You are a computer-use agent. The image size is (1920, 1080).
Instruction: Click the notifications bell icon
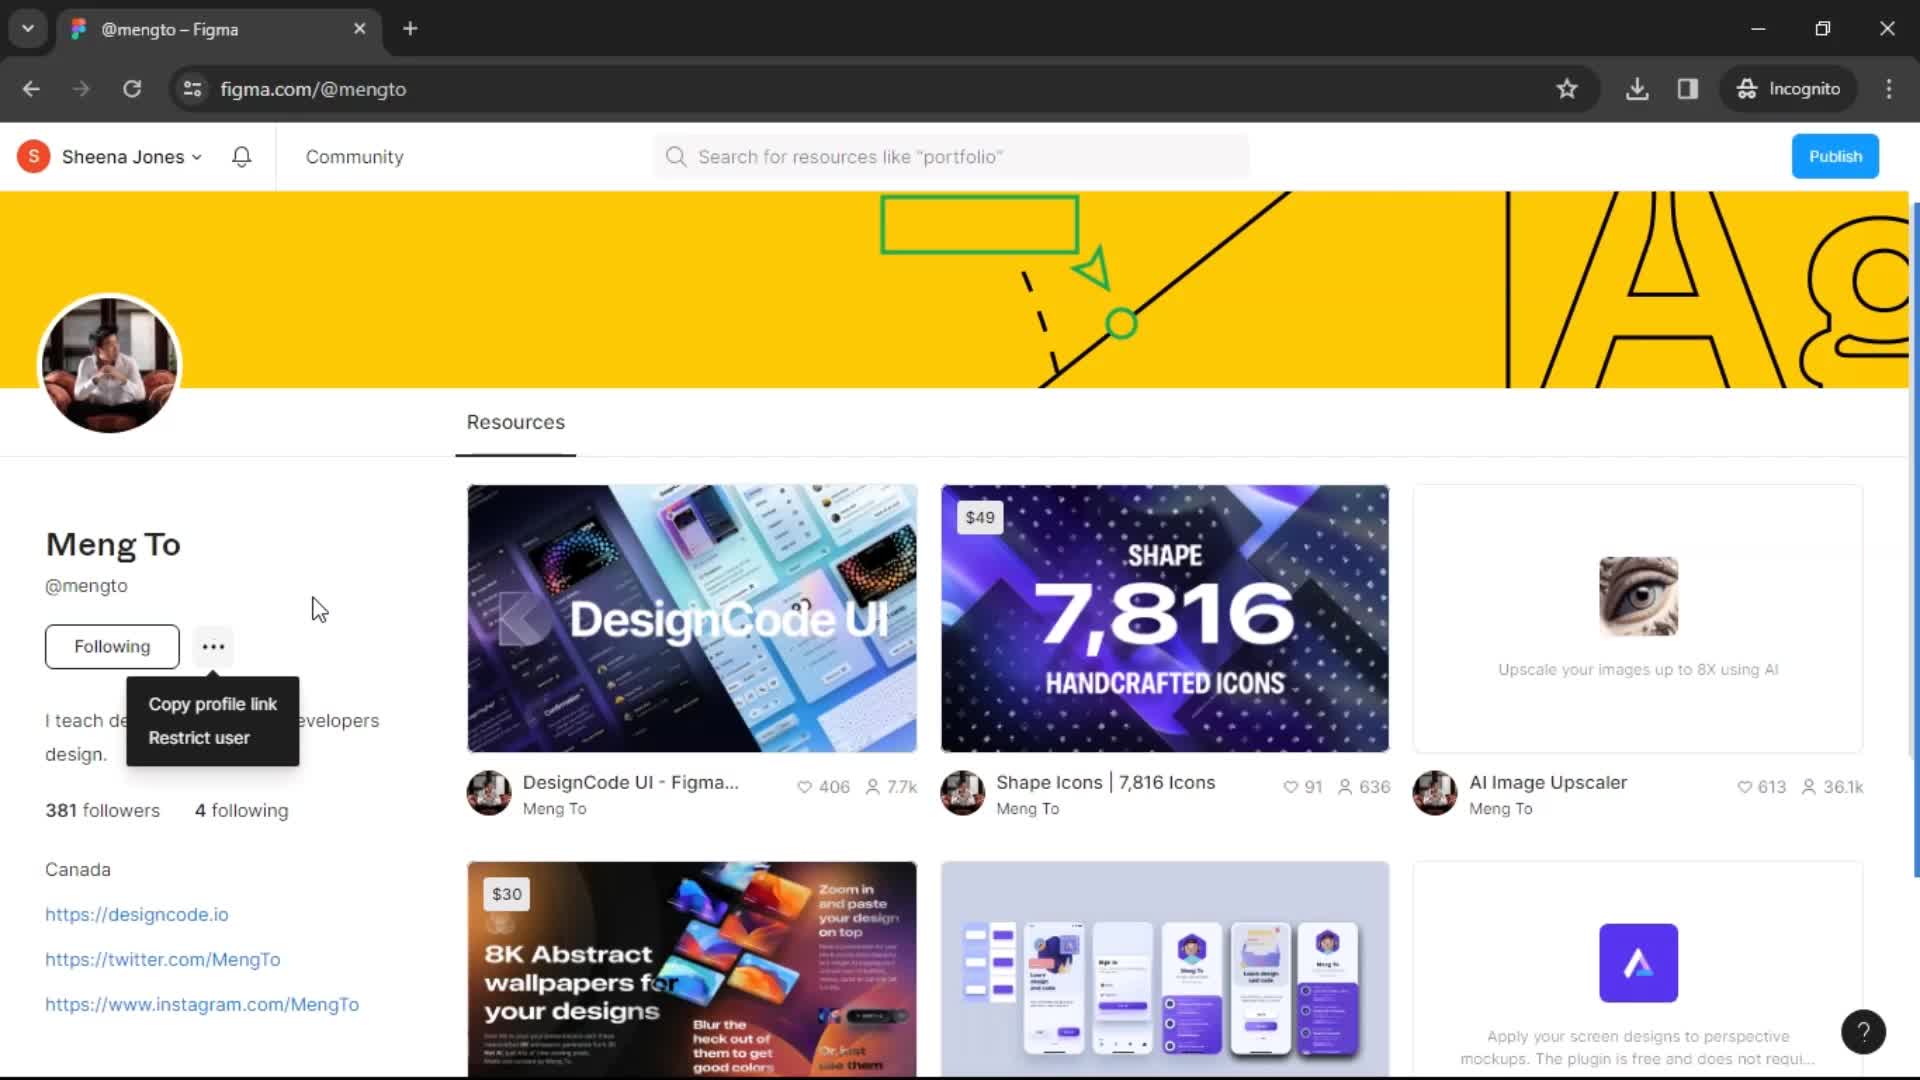pyautogui.click(x=243, y=156)
